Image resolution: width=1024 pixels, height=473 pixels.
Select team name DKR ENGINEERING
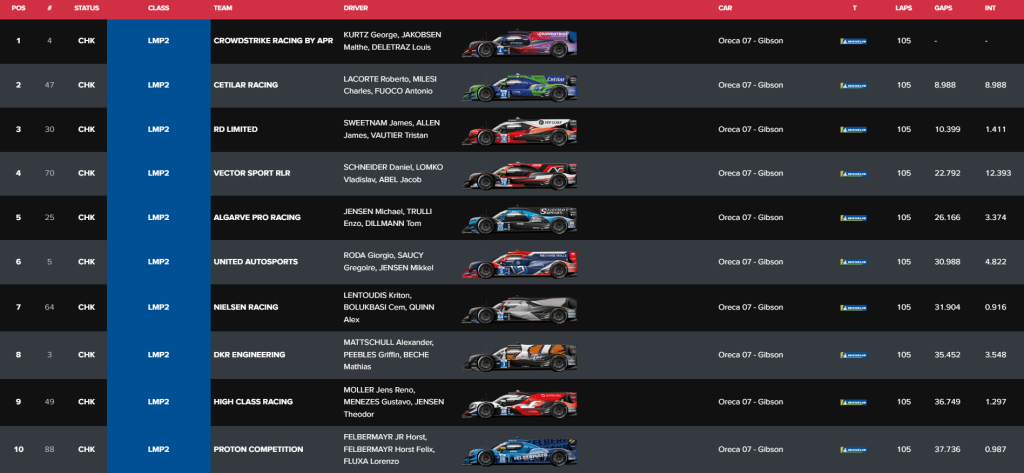click(249, 355)
